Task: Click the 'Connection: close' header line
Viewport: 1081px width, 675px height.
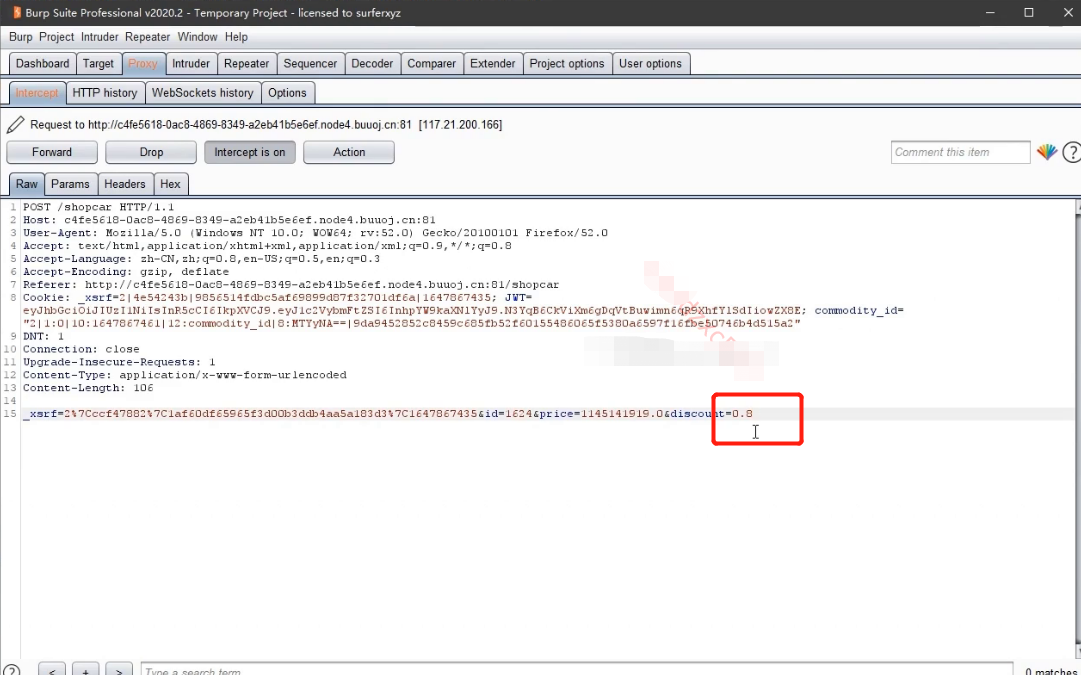Action: coord(81,350)
